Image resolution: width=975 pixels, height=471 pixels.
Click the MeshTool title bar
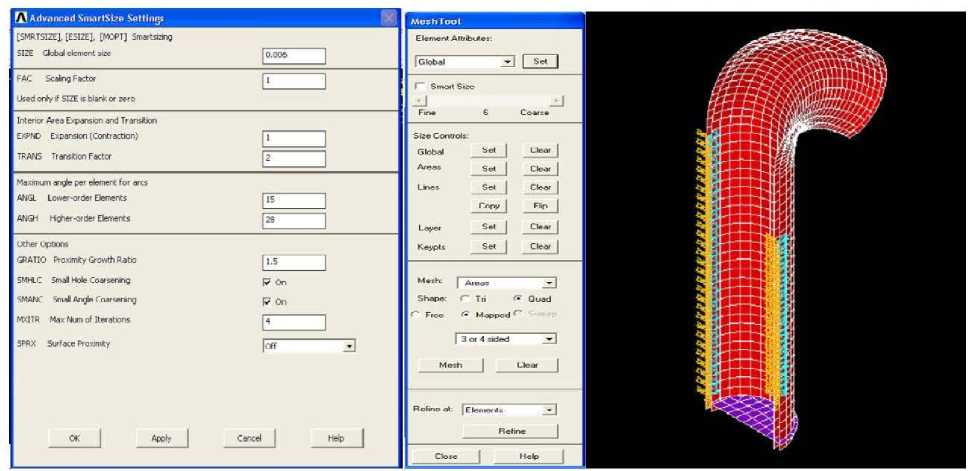495,21
